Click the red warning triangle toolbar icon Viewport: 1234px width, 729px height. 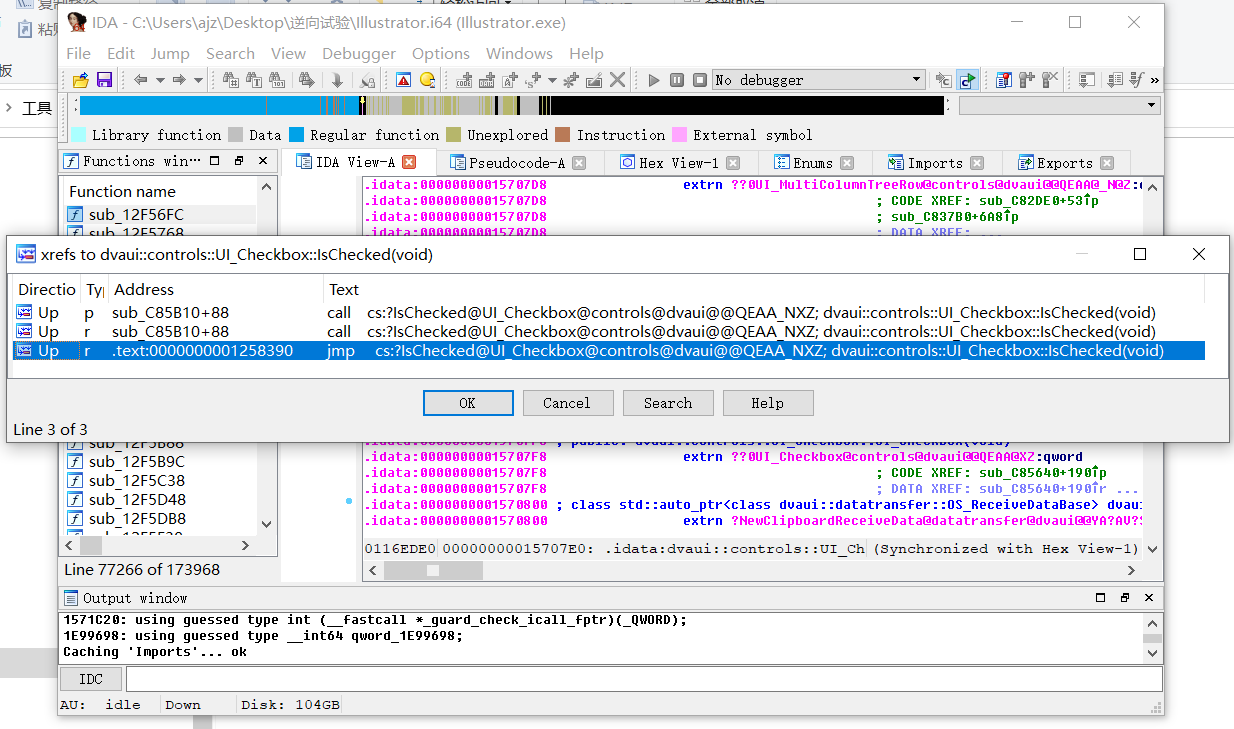pyautogui.click(x=403, y=80)
